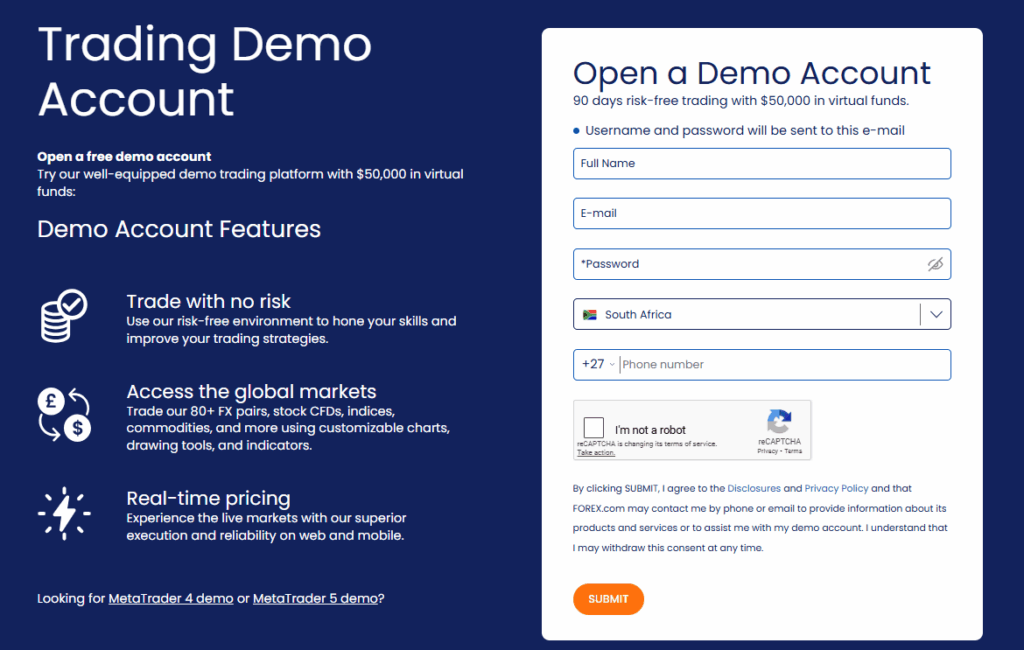
Task: Click inside the Full Name field
Action: [762, 163]
